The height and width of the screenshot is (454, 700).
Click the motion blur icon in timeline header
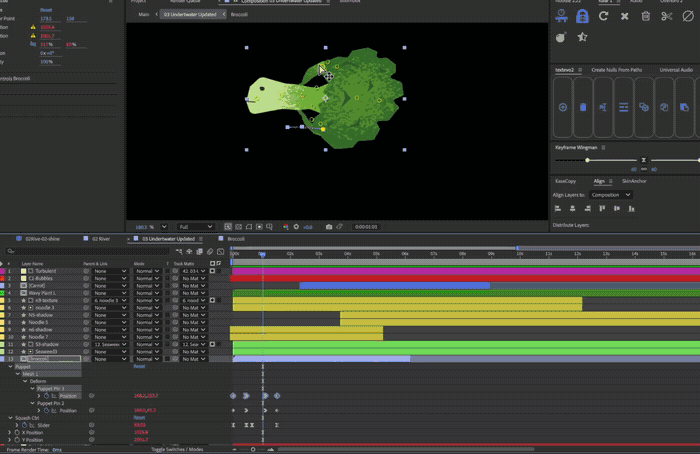(x=210, y=252)
